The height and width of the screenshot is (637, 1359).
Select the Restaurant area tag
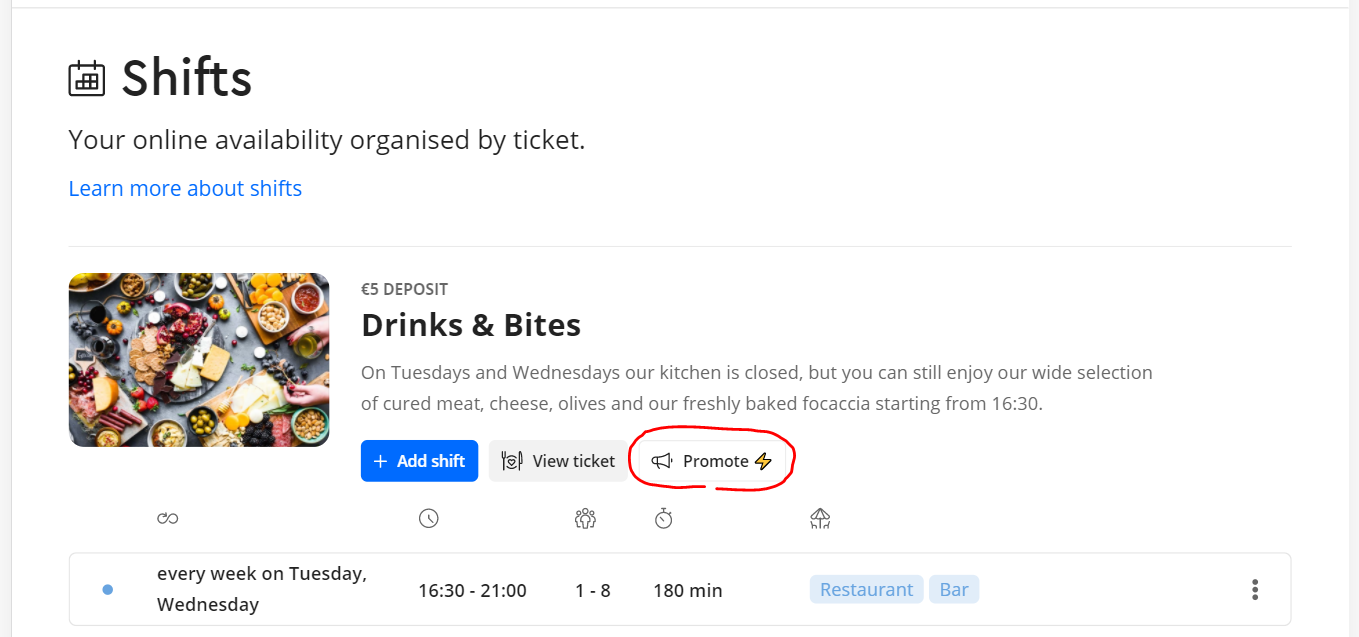pyautogui.click(x=866, y=590)
